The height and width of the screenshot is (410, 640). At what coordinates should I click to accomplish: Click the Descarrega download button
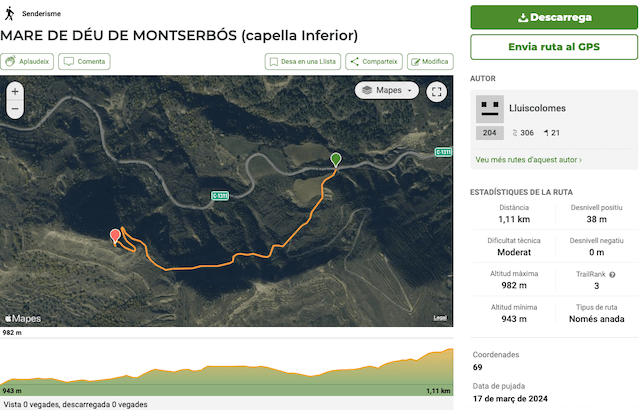[554, 17]
